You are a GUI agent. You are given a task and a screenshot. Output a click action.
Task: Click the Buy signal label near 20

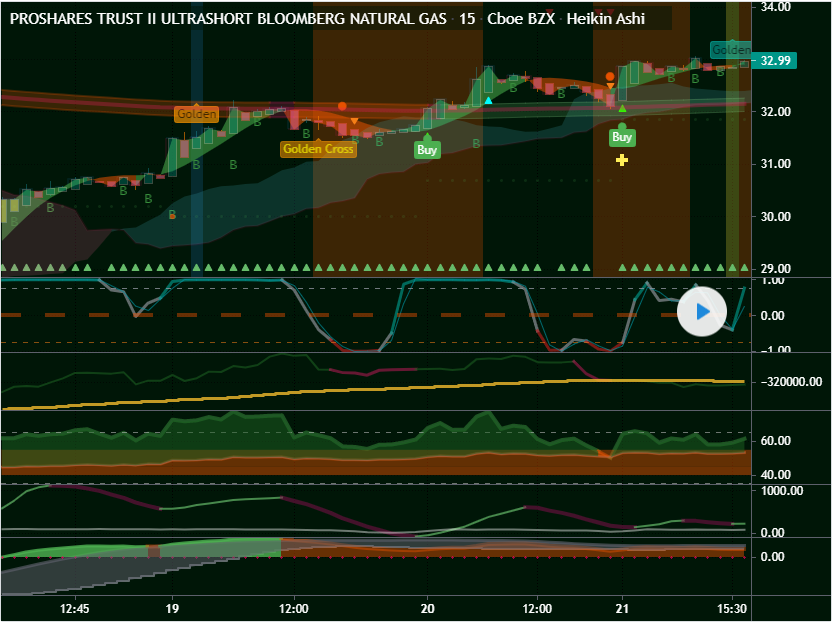click(427, 150)
